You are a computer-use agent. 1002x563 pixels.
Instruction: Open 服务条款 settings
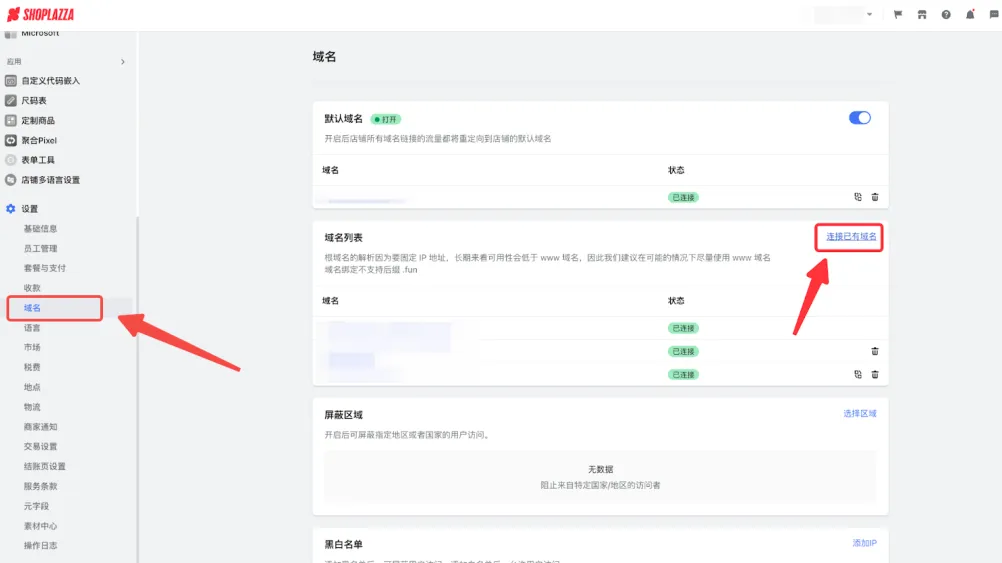[40, 486]
